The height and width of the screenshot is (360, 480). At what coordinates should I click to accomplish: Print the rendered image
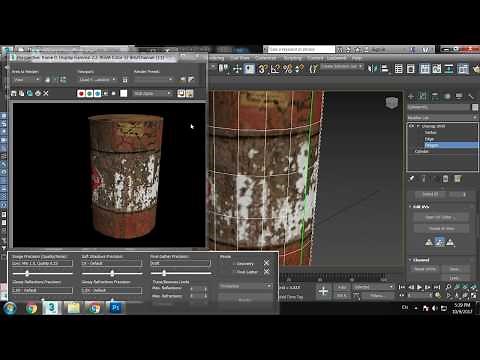click(x=38, y=94)
